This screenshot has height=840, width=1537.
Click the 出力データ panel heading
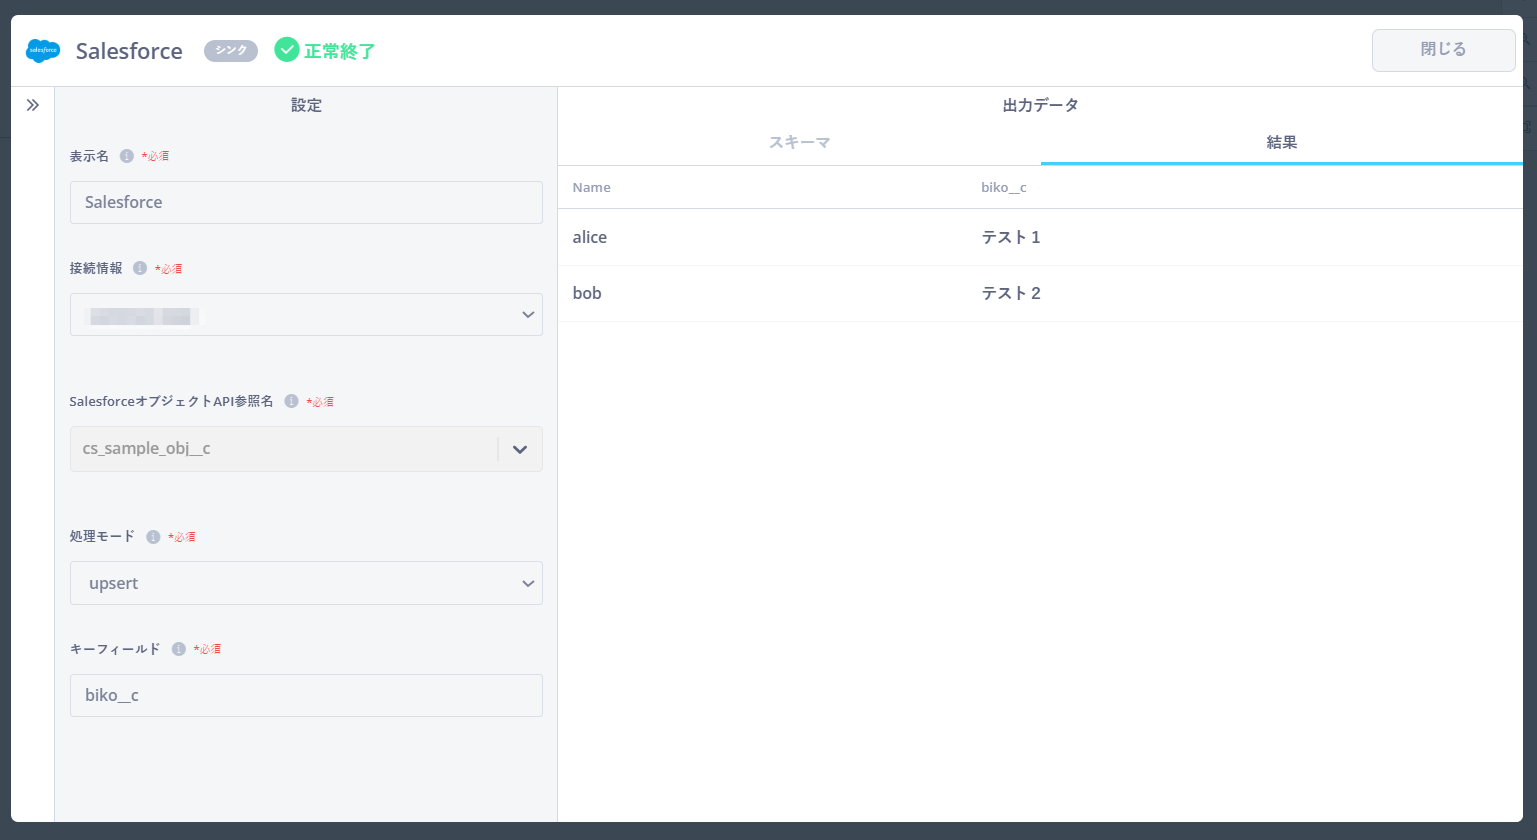1040,105
